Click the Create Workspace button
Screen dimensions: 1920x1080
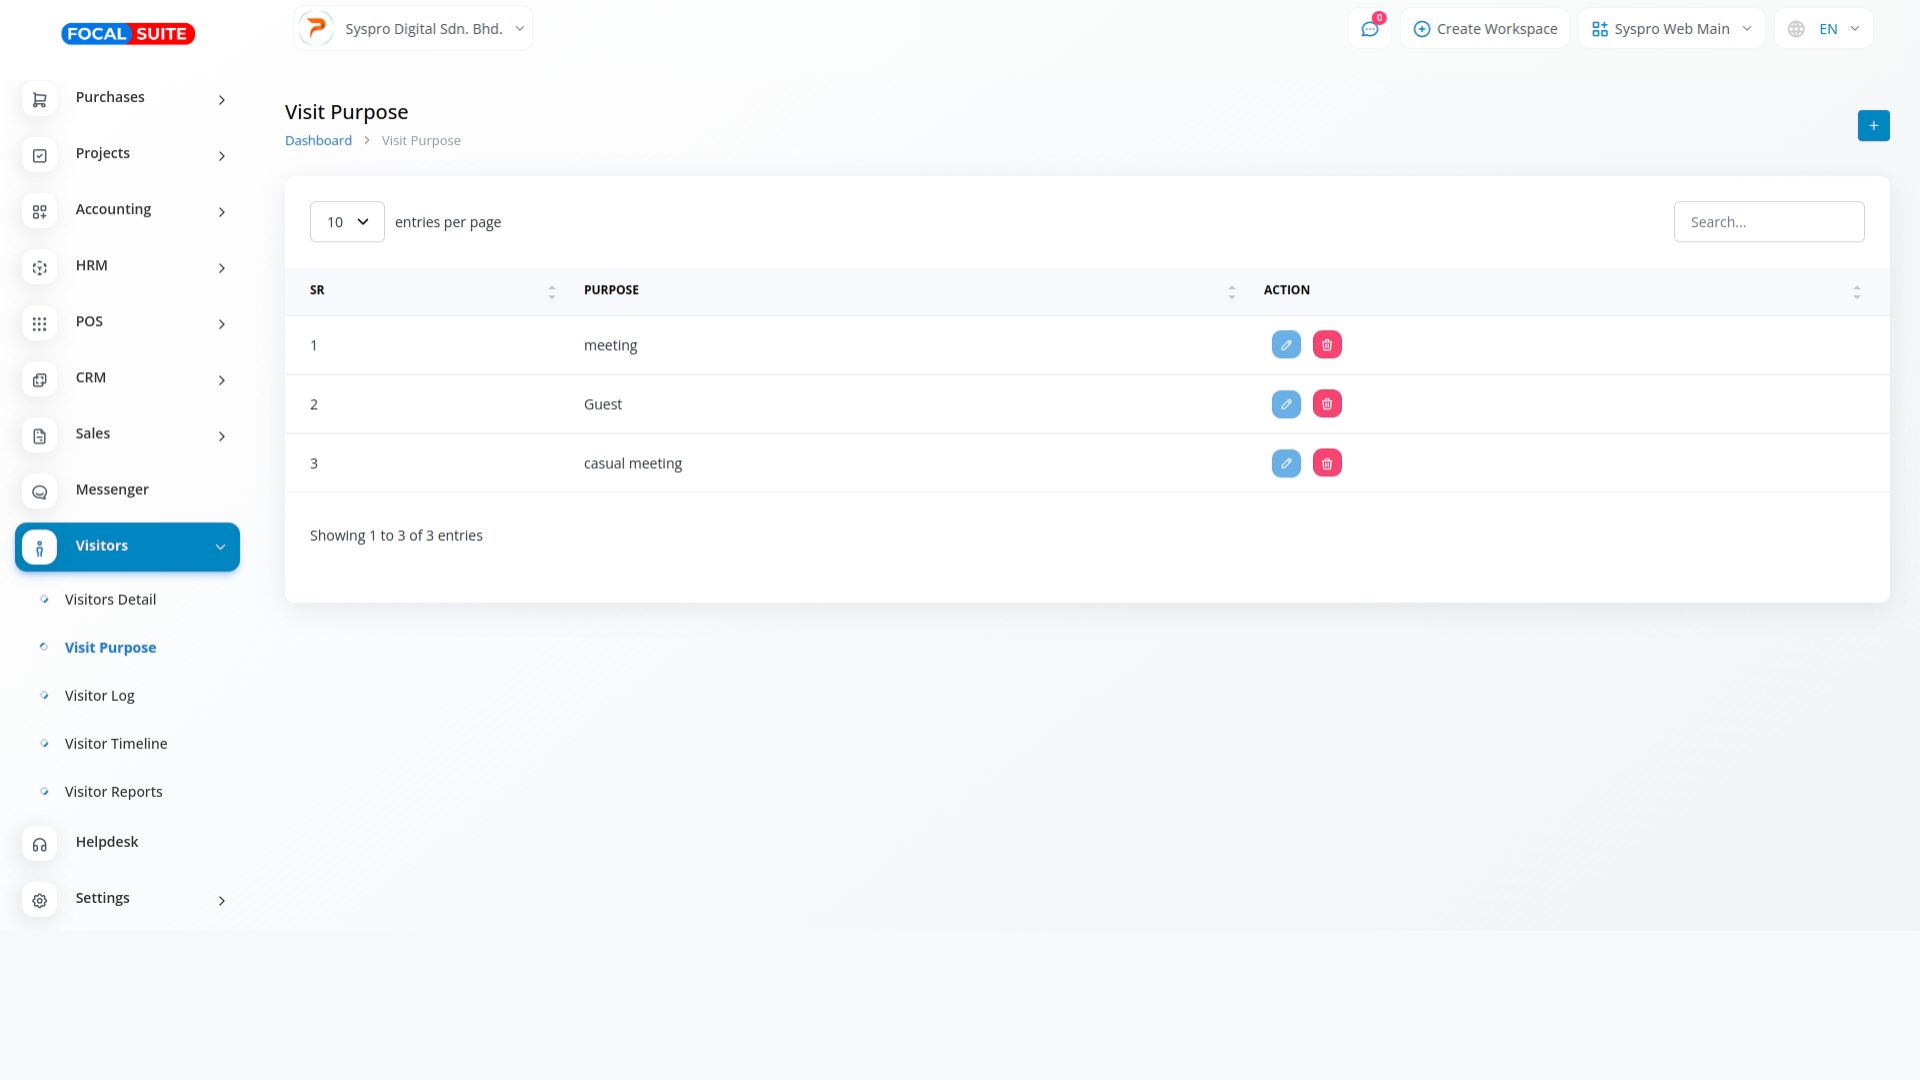coord(1485,29)
